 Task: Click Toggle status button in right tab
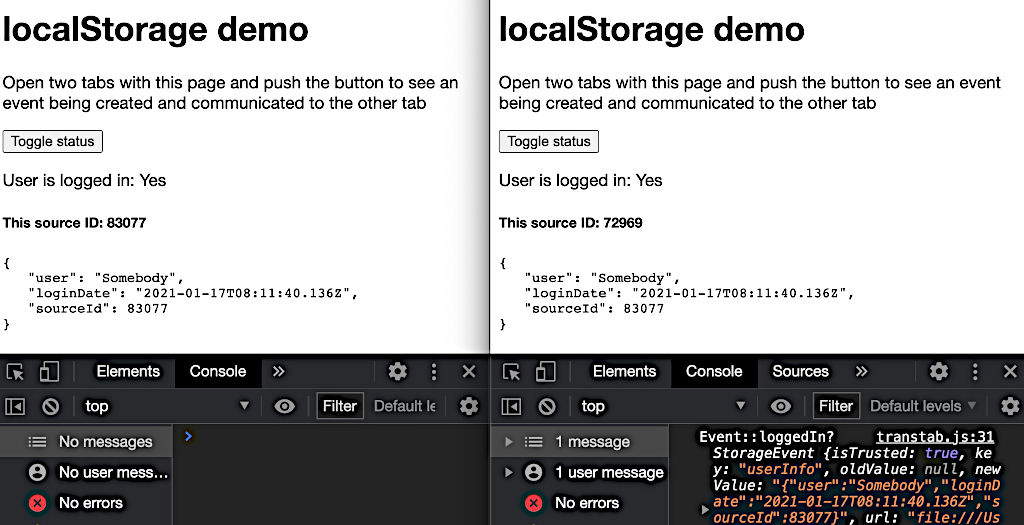549,142
